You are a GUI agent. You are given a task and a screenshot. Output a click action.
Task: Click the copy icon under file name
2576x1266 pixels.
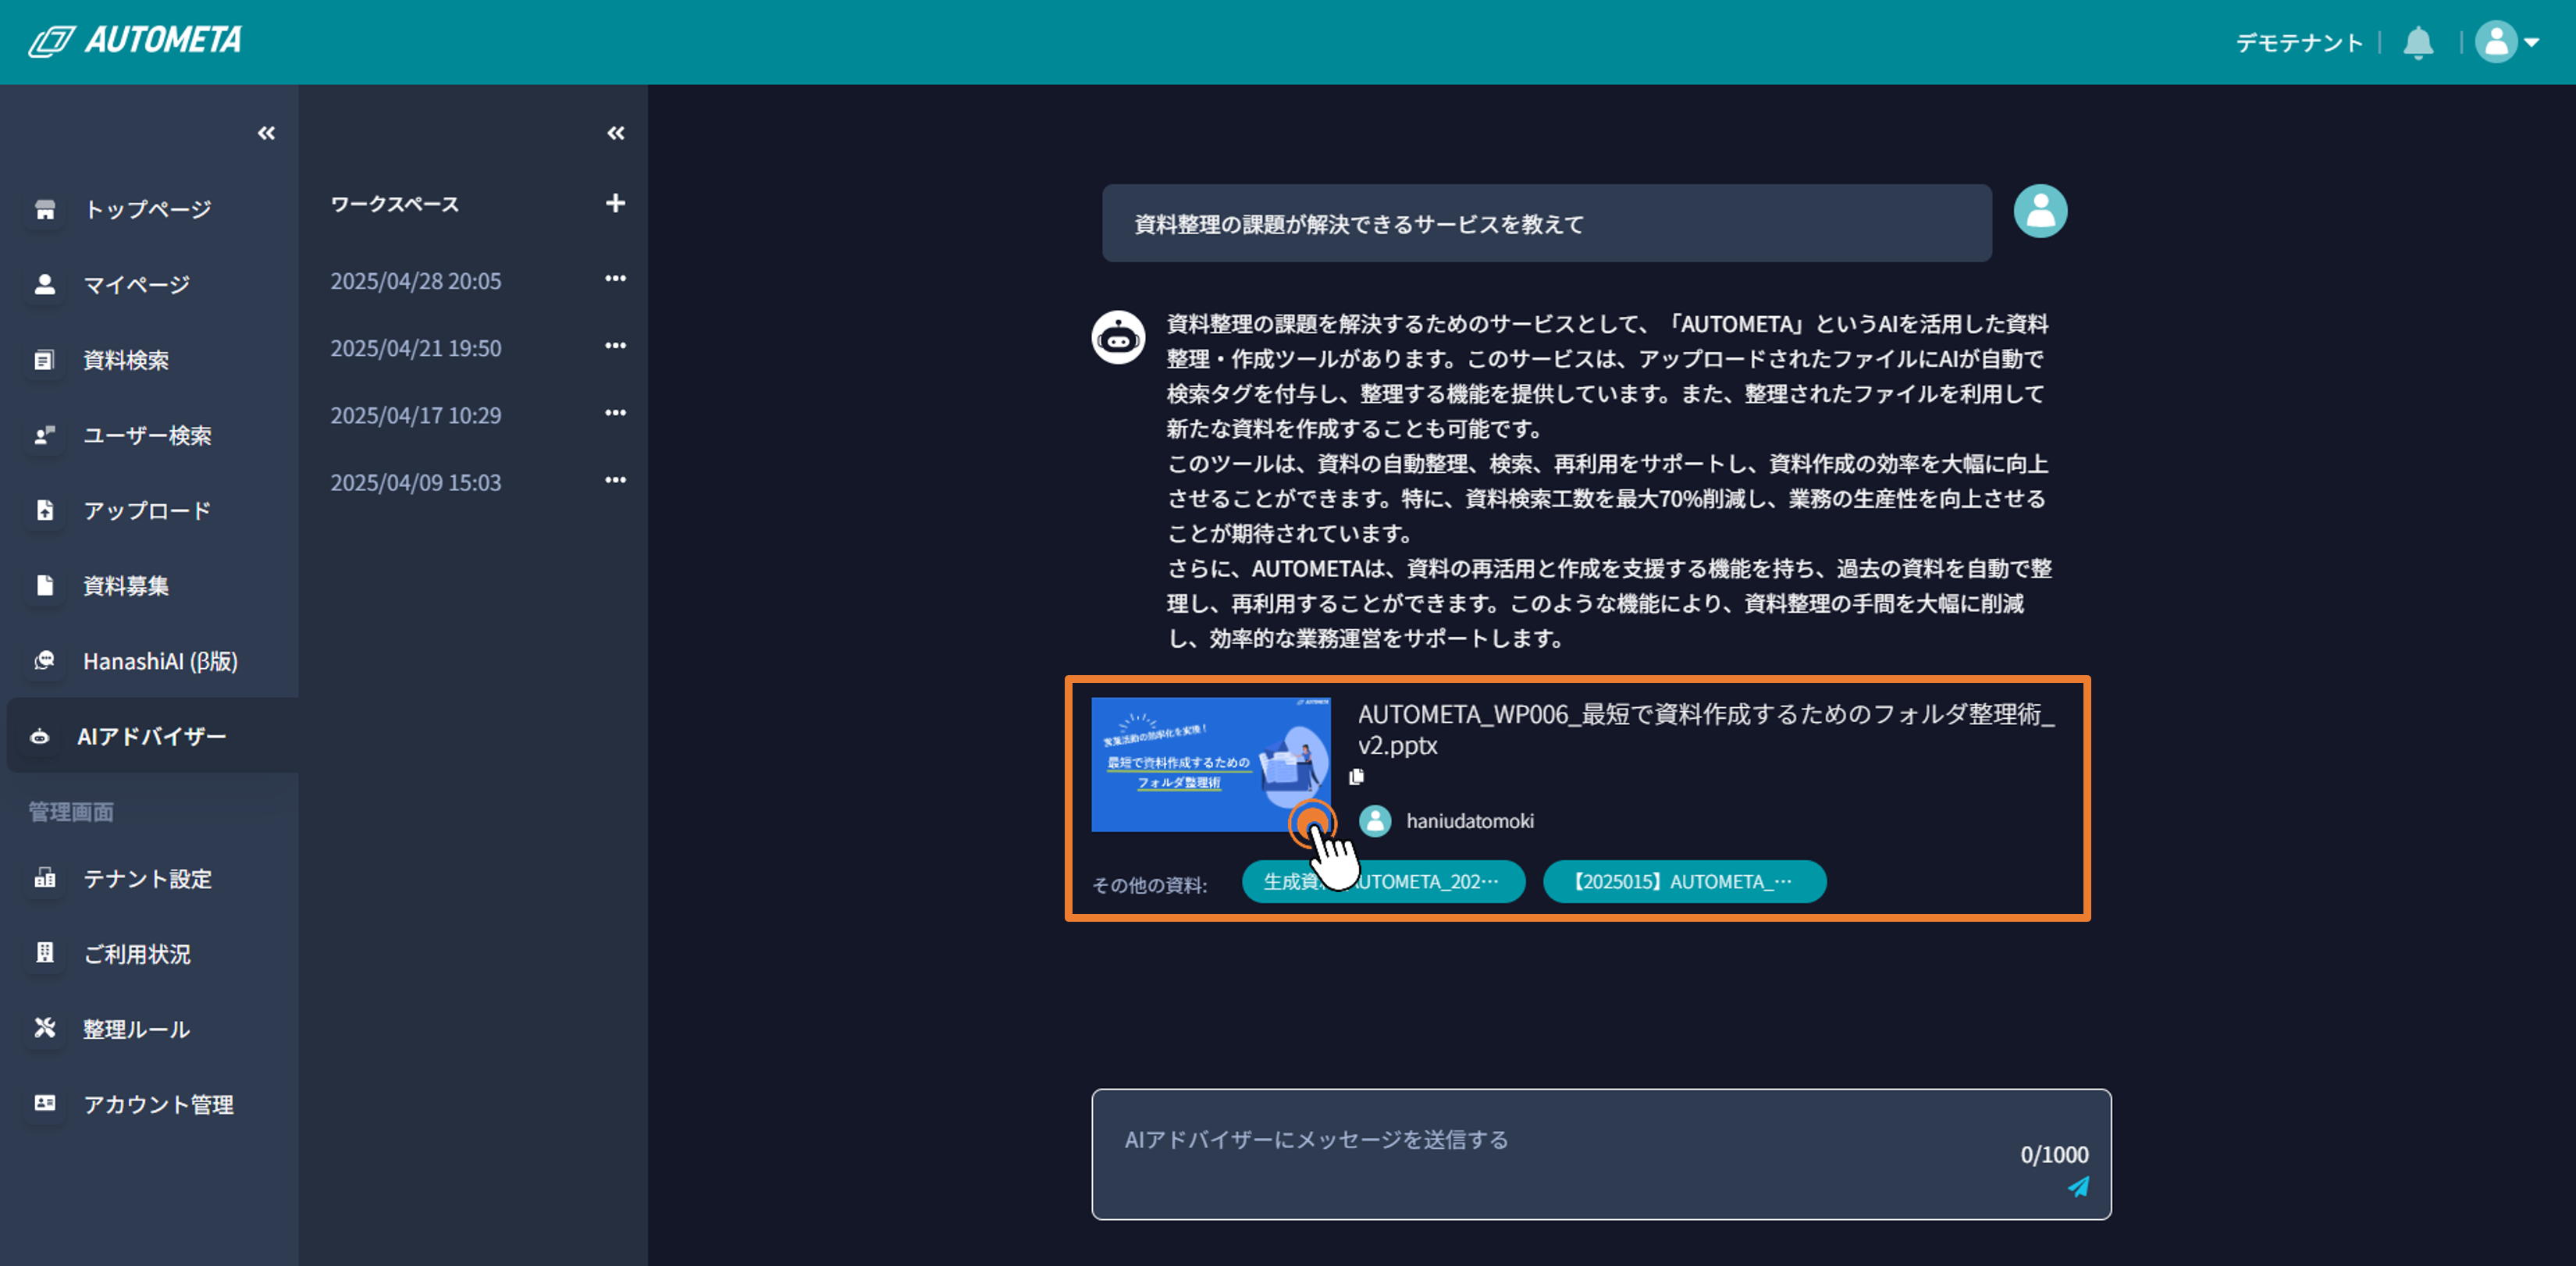pos(1357,777)
